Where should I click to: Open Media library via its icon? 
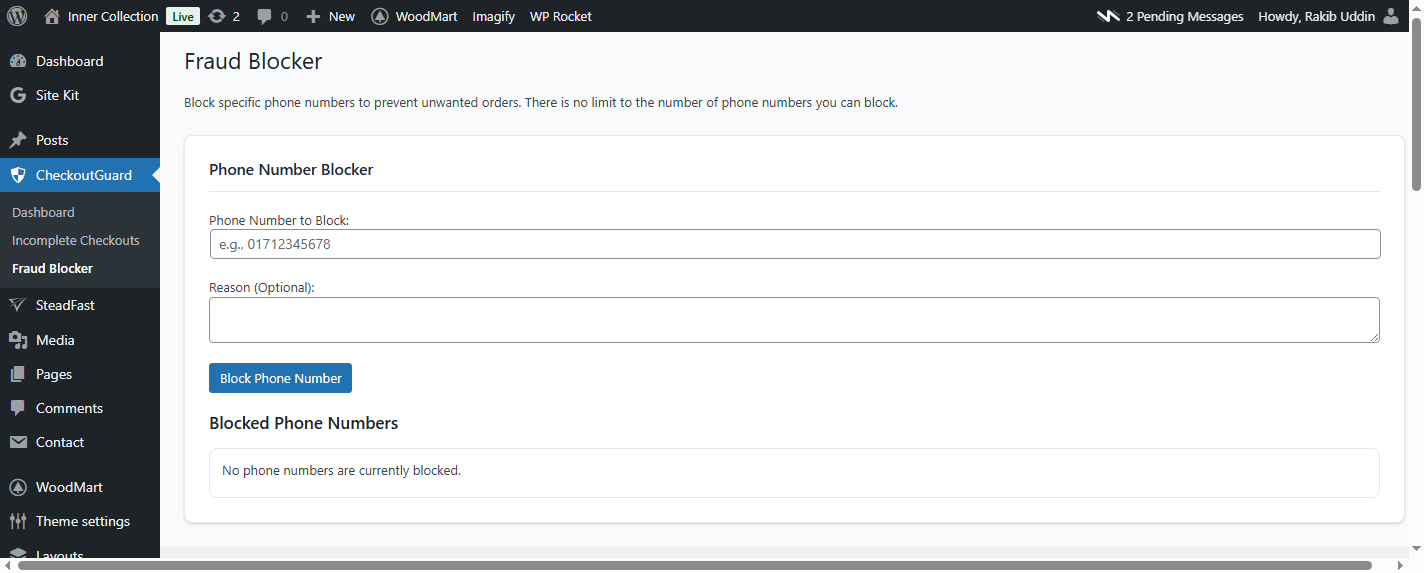(18, 340)
